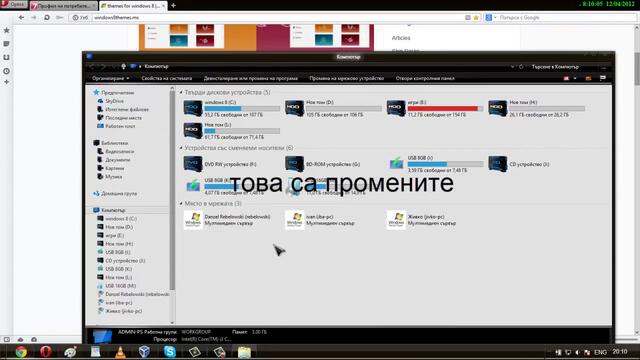Open File Explorer from the taskbar
This screenshot has width=640, height=360.
coord(244,352)
